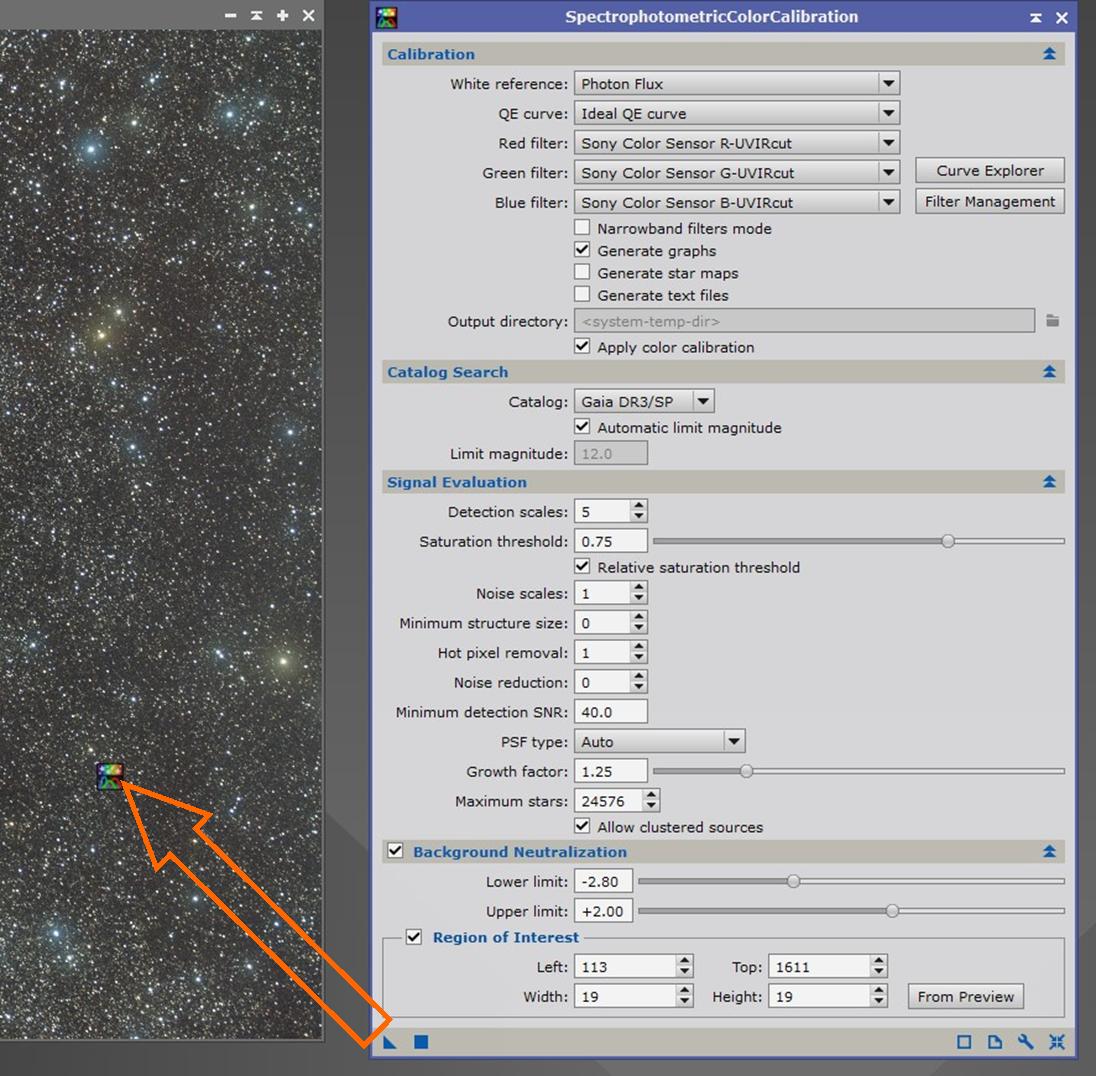Open the Curve Explorer
The width and height of the screenshot is (1096, 1076).
[989, 171]
